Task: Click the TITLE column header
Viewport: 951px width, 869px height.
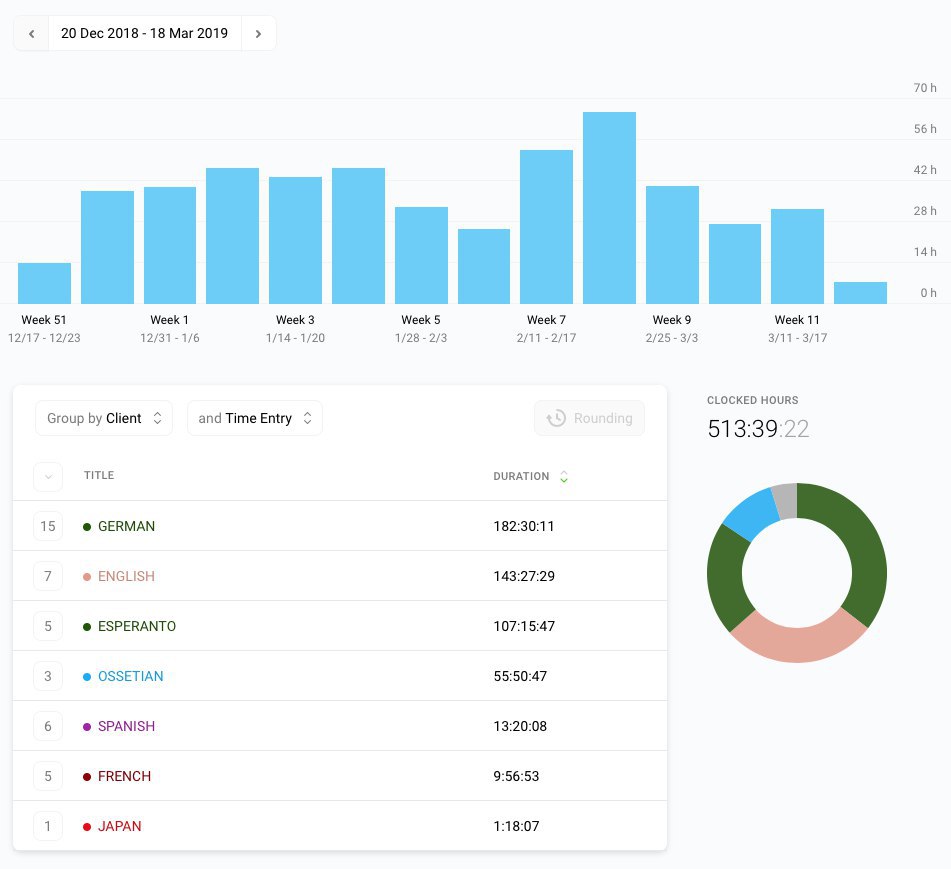Action: point(99,475)
